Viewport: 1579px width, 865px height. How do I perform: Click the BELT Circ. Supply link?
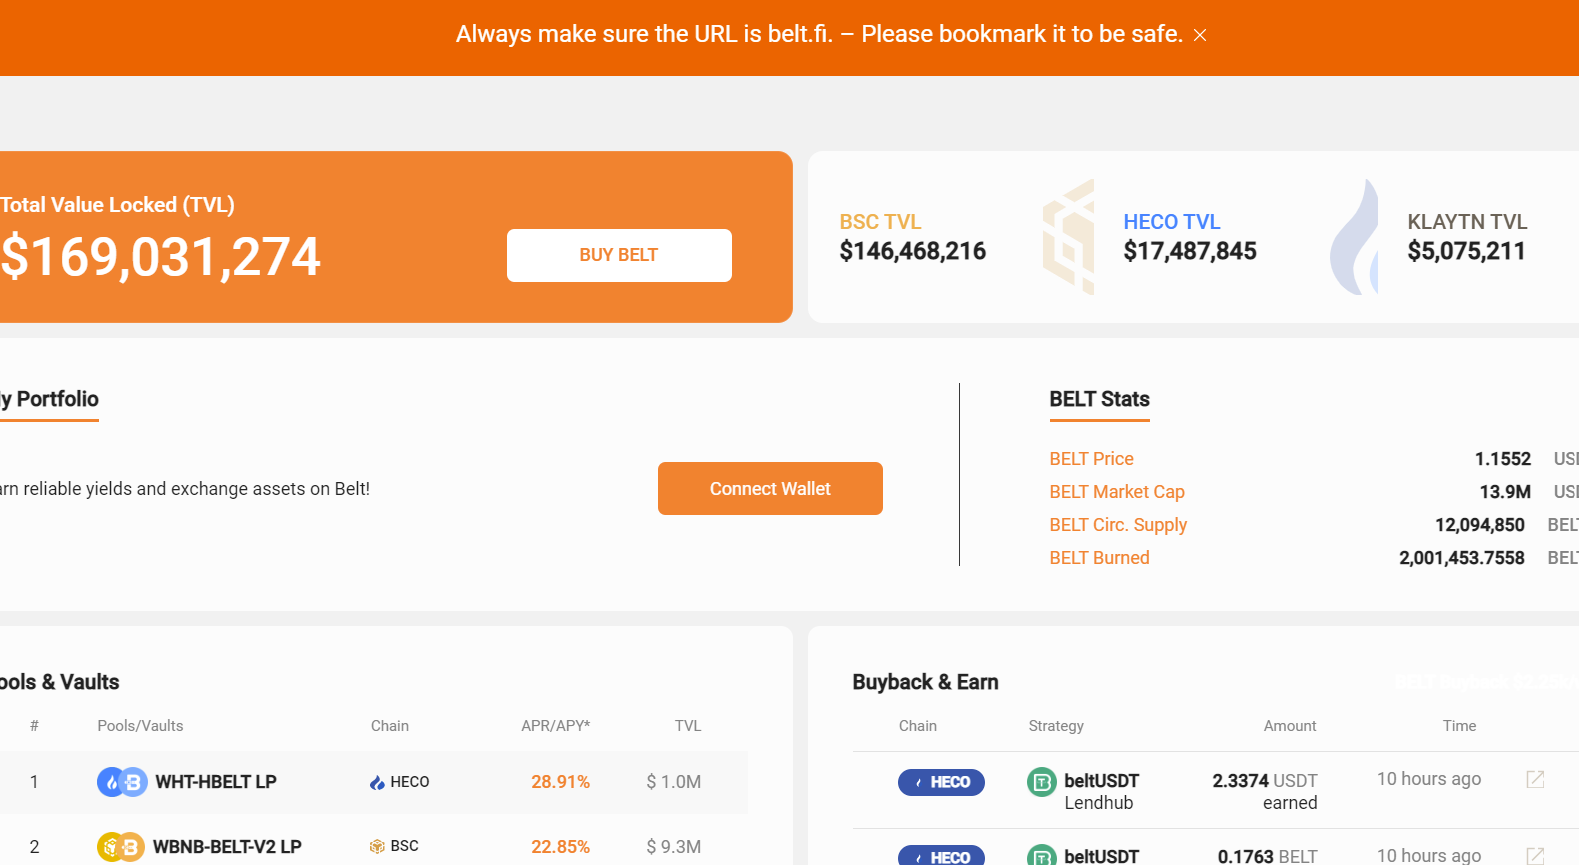pos(1118,525)
